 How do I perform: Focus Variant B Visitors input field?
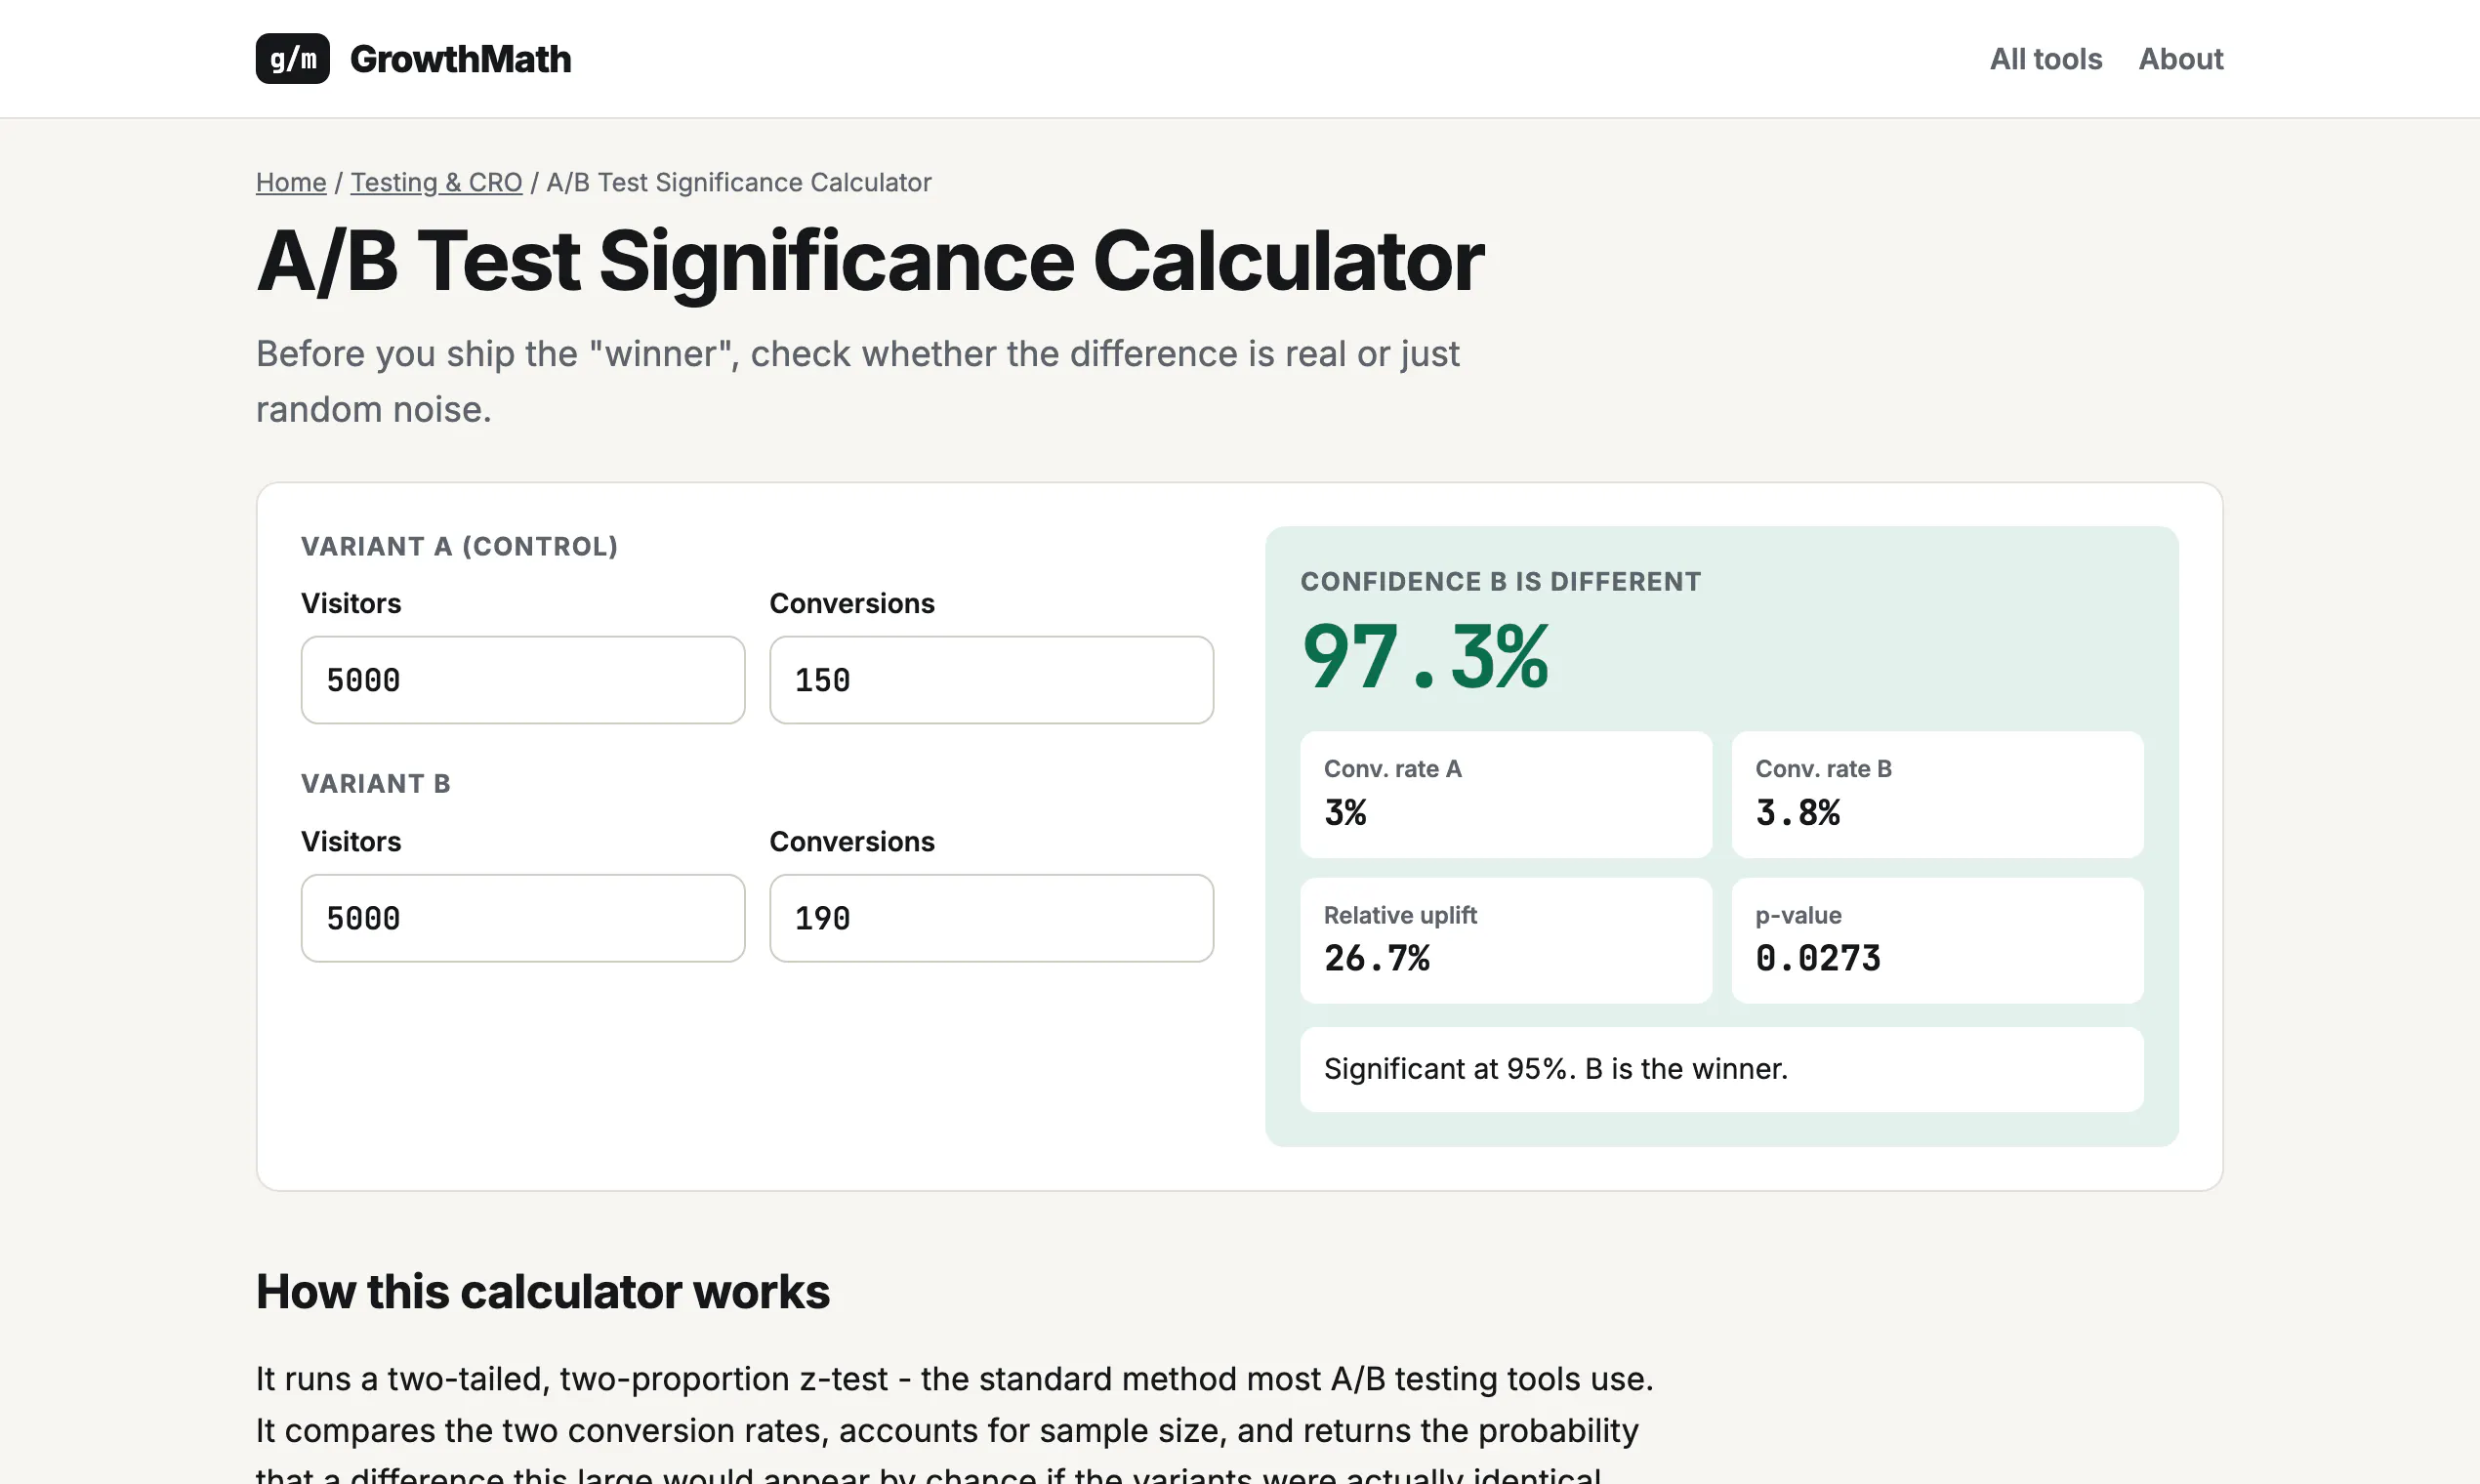(523, 918)
